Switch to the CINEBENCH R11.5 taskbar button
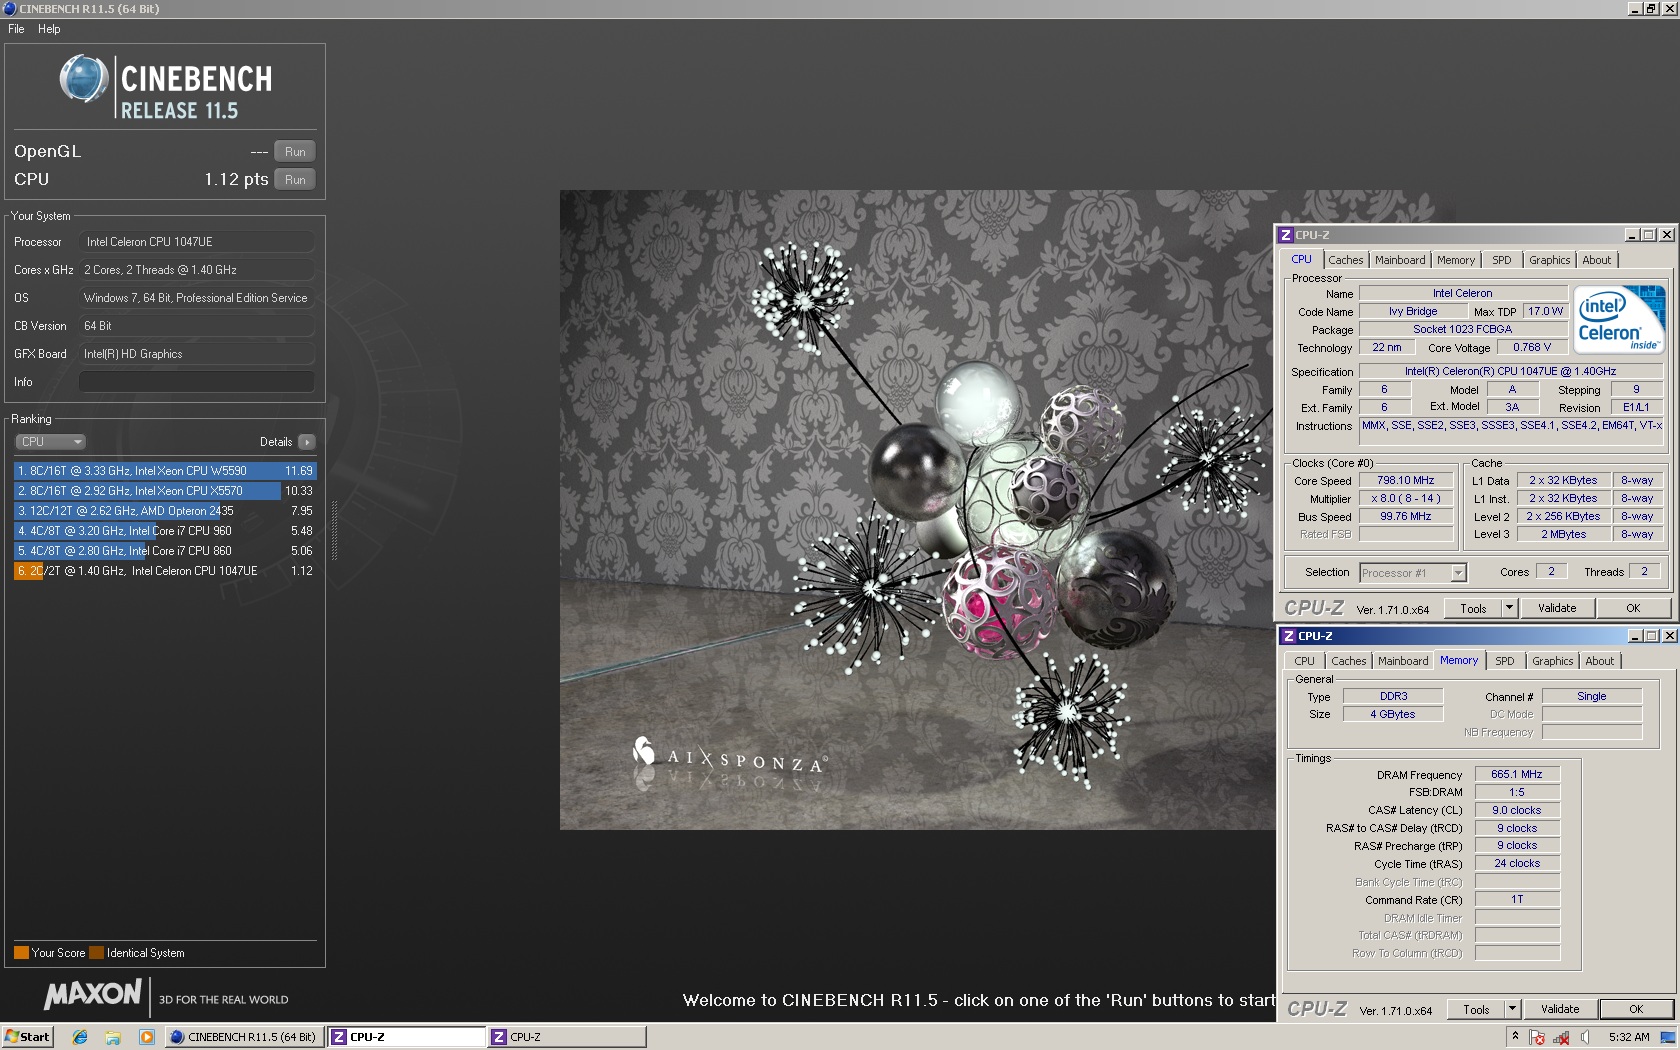The image size is (1680, 1050). [x=242, y=1037]
